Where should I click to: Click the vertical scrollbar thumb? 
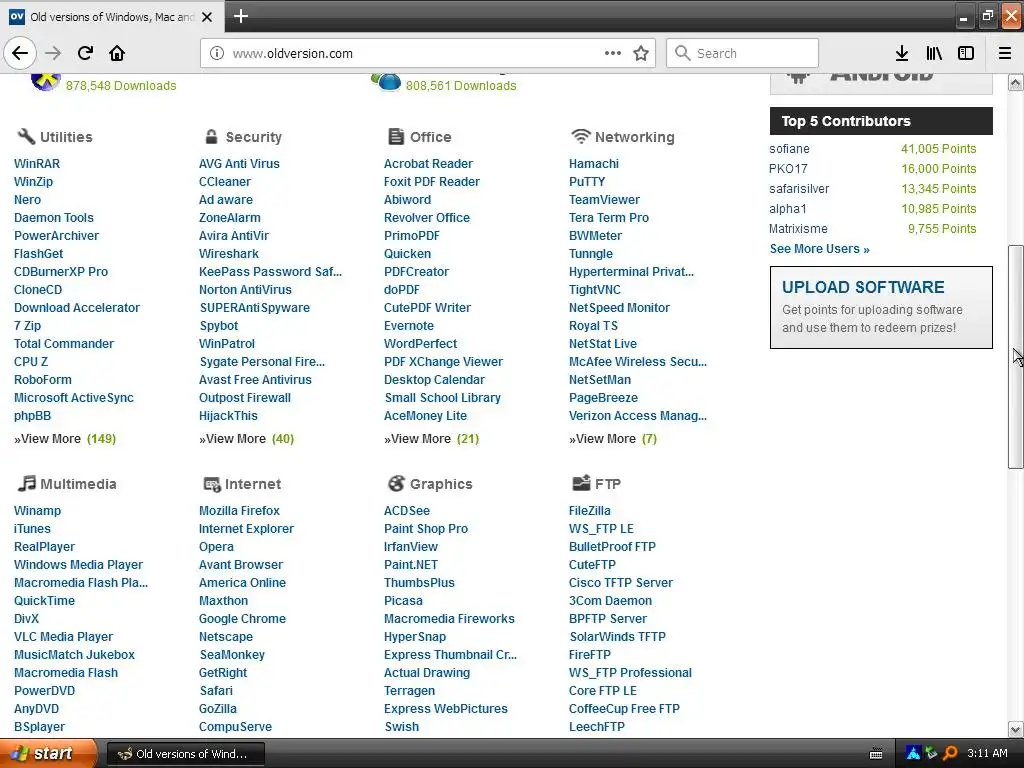(1016, 357)
